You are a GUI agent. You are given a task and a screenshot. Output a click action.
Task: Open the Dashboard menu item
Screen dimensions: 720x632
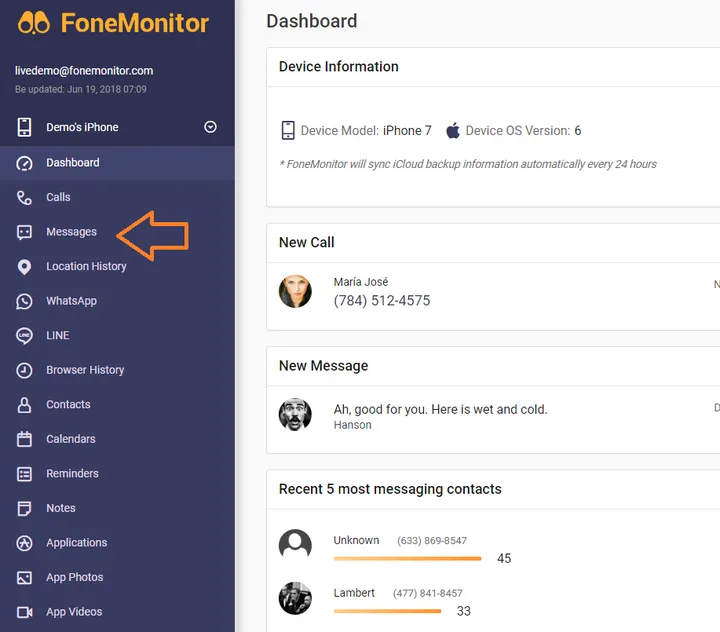[x=117, y=163]
